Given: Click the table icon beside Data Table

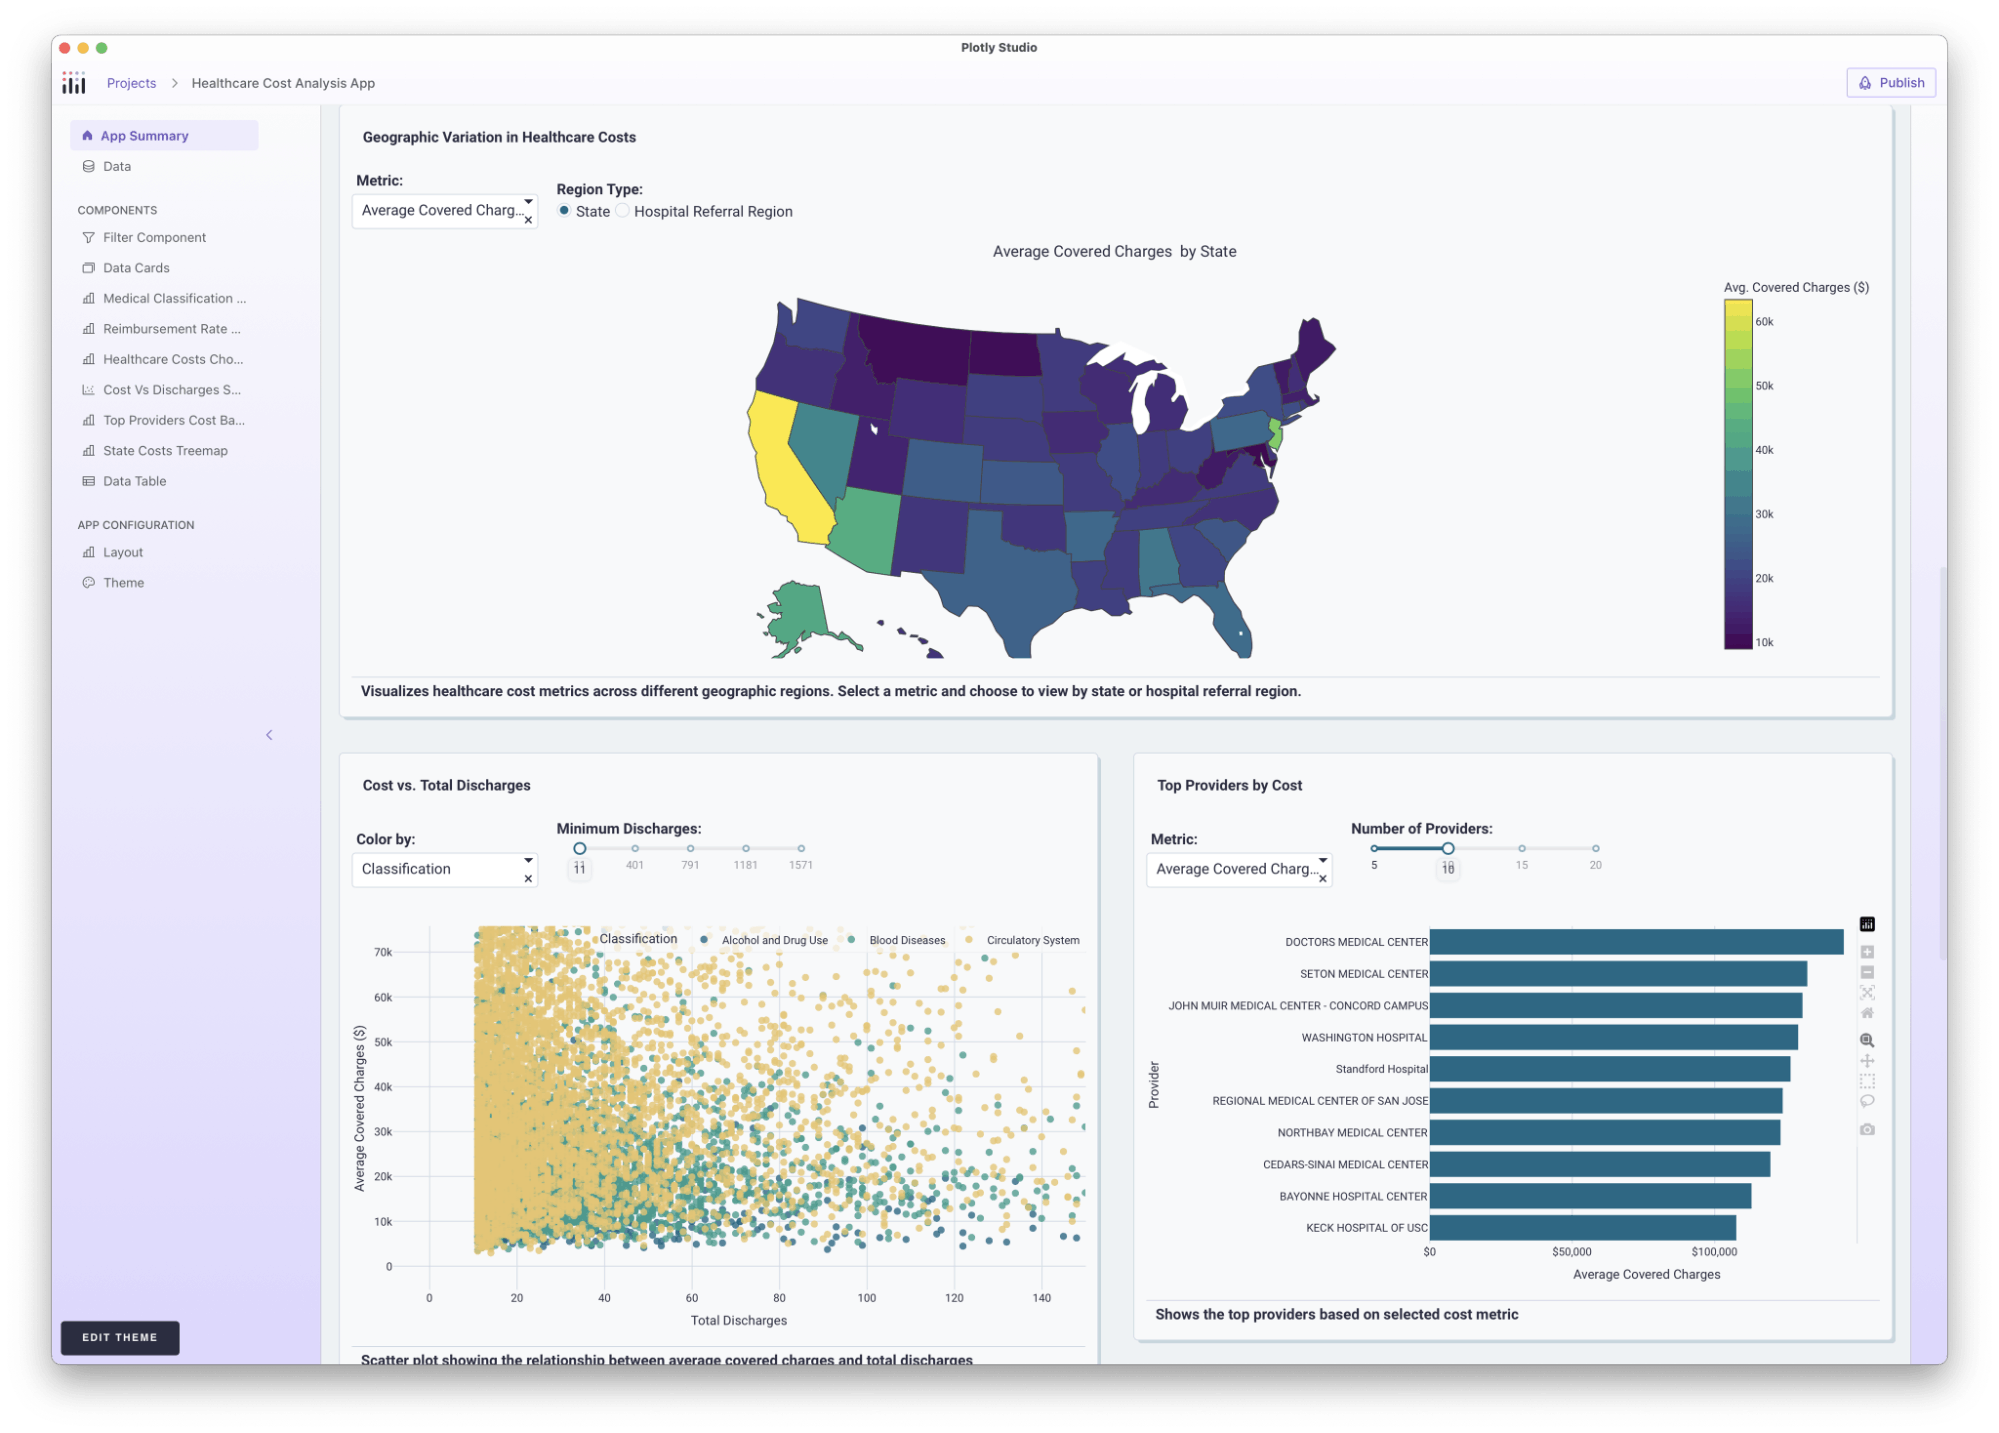Looking at the screenshot, I should [88, 481].
